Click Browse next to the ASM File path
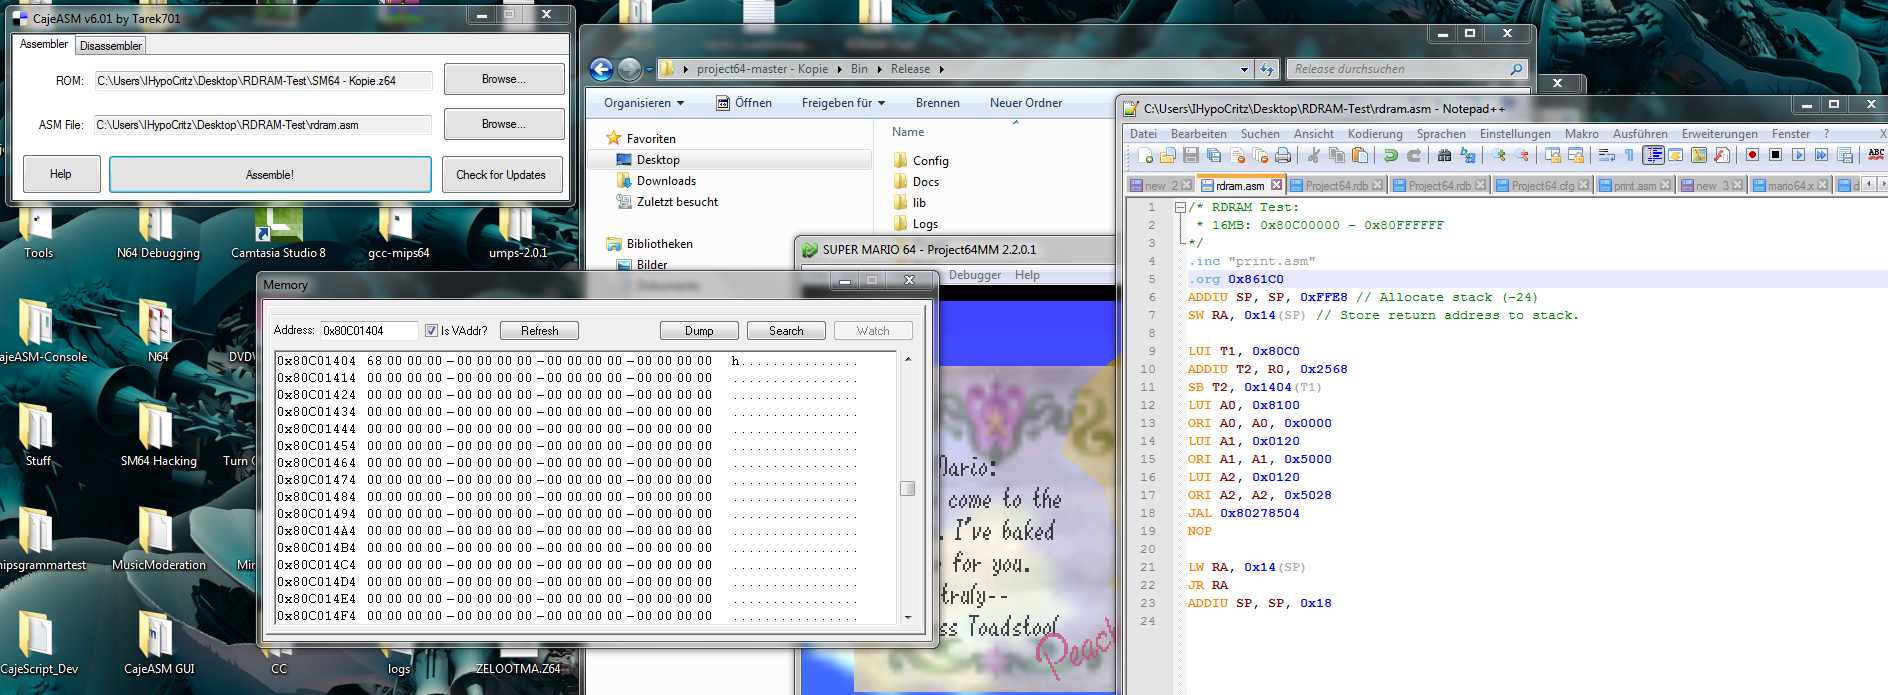 point(504,124)
